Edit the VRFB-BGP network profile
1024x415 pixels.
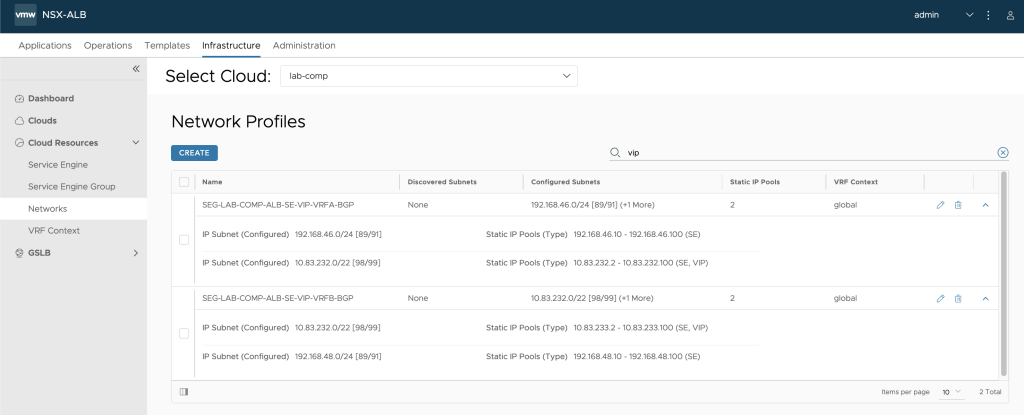coord(940,298)
